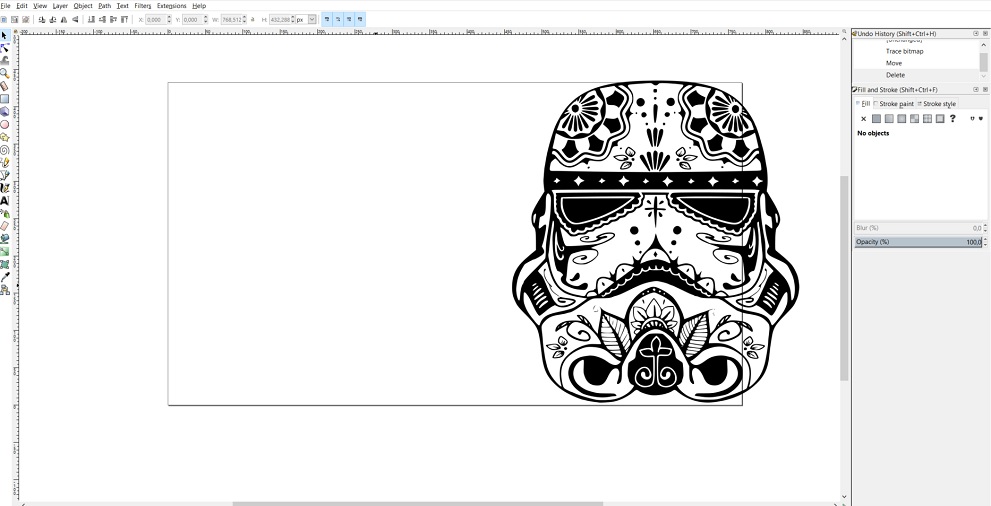991x506 pixels.
Task: Choose Mesh gradient fill type
Action: pos(915,118)
